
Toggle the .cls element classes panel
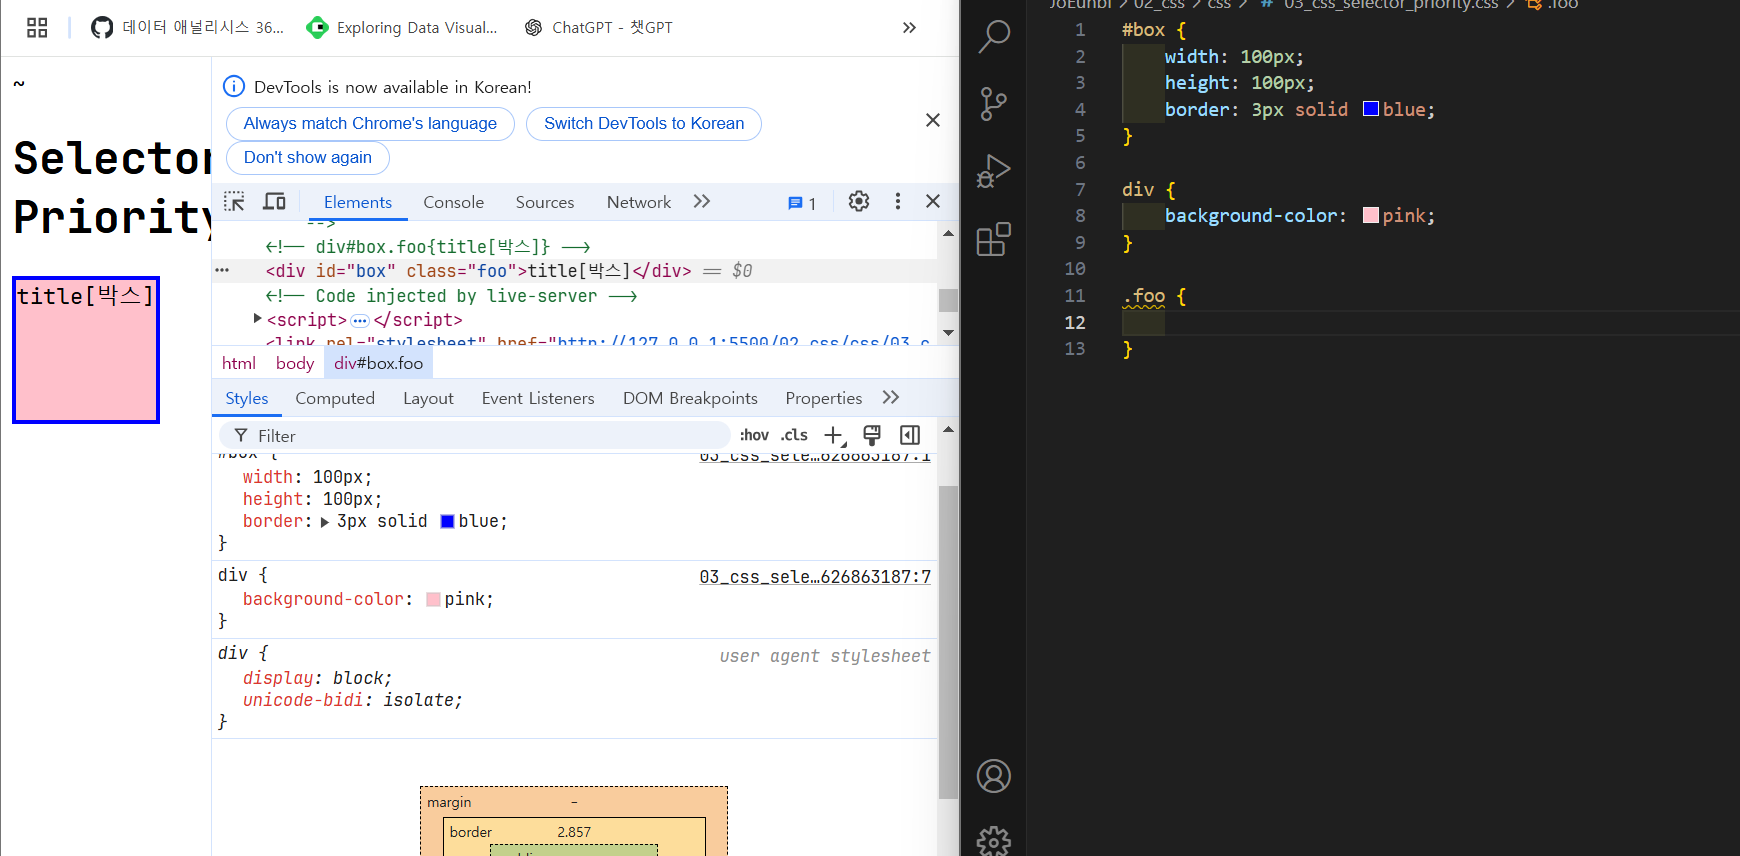point(795,435)
